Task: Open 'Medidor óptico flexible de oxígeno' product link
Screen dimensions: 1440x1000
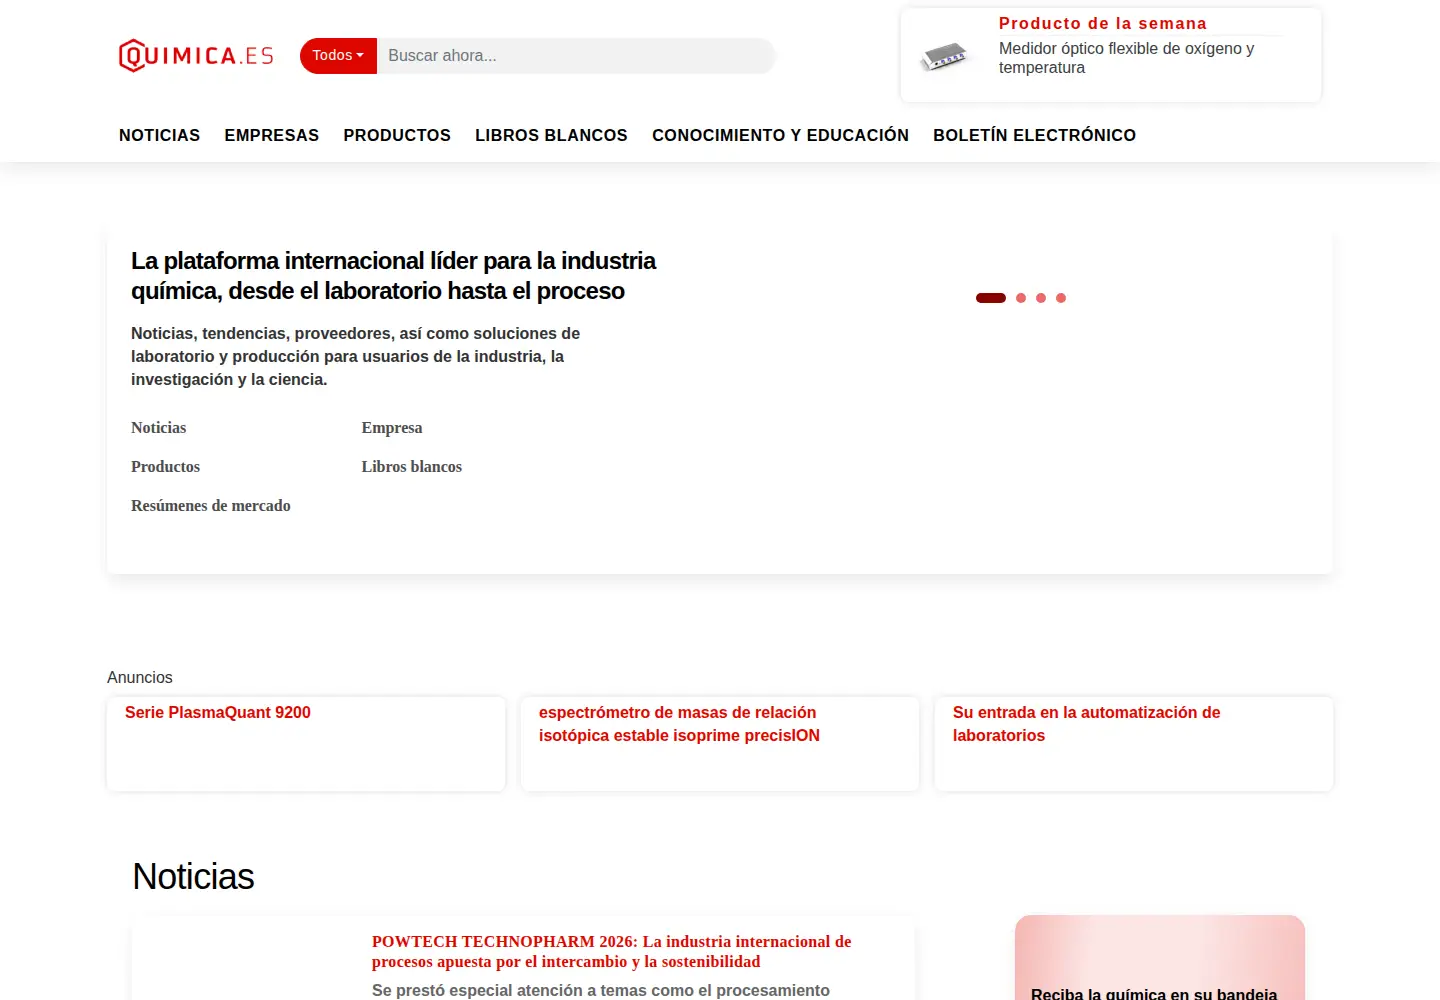Action: (x=1126, y=58)
